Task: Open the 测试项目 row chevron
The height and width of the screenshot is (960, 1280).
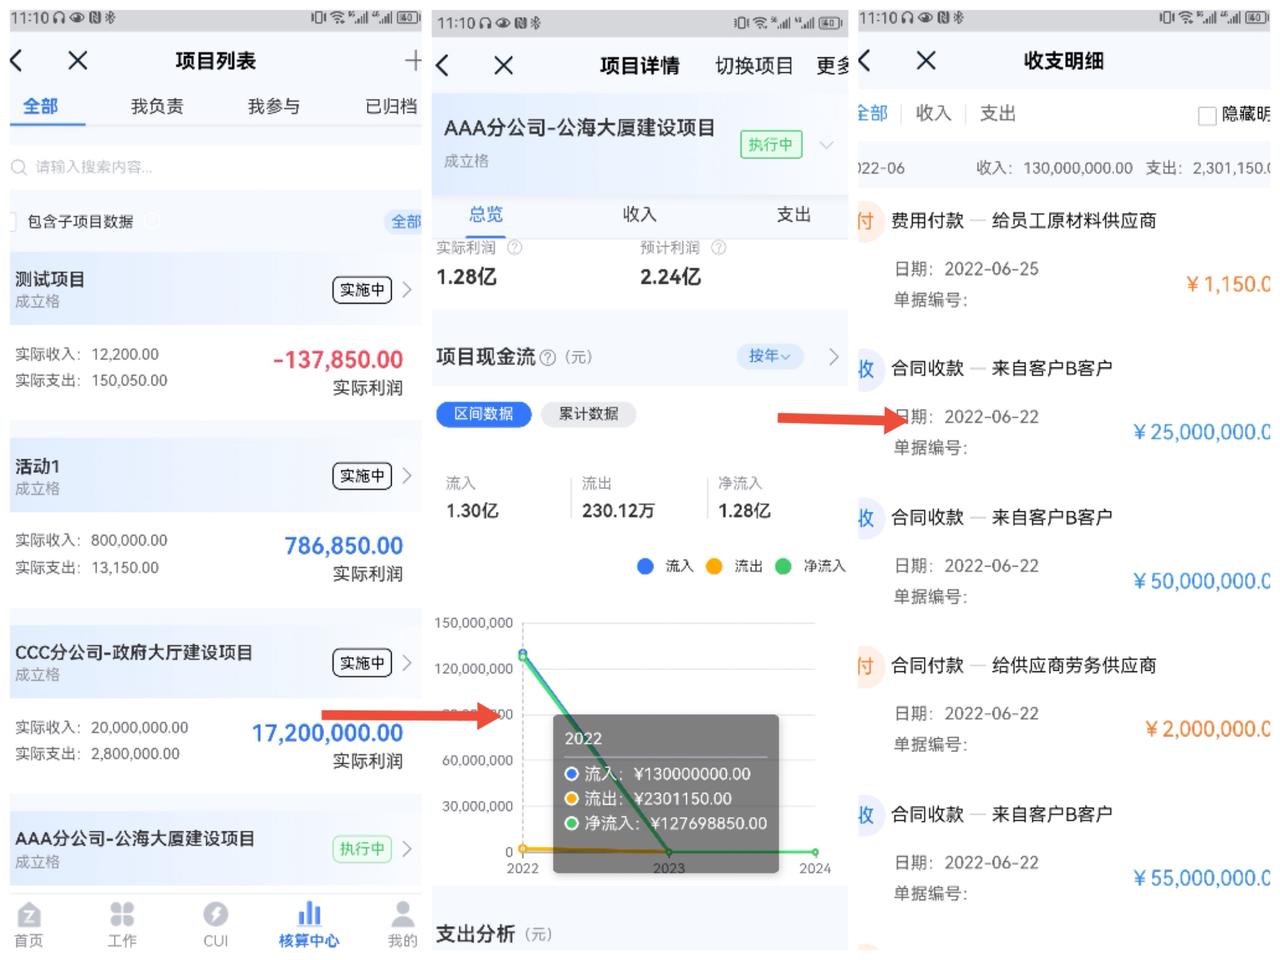Action: [407, 290]
